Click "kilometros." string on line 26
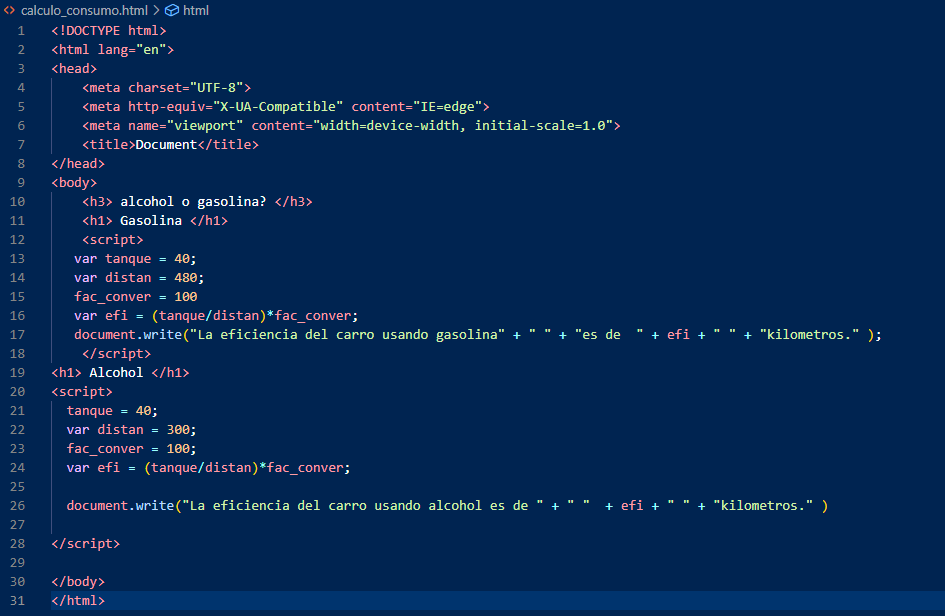The image size is (945, 616). pos(763,505)
